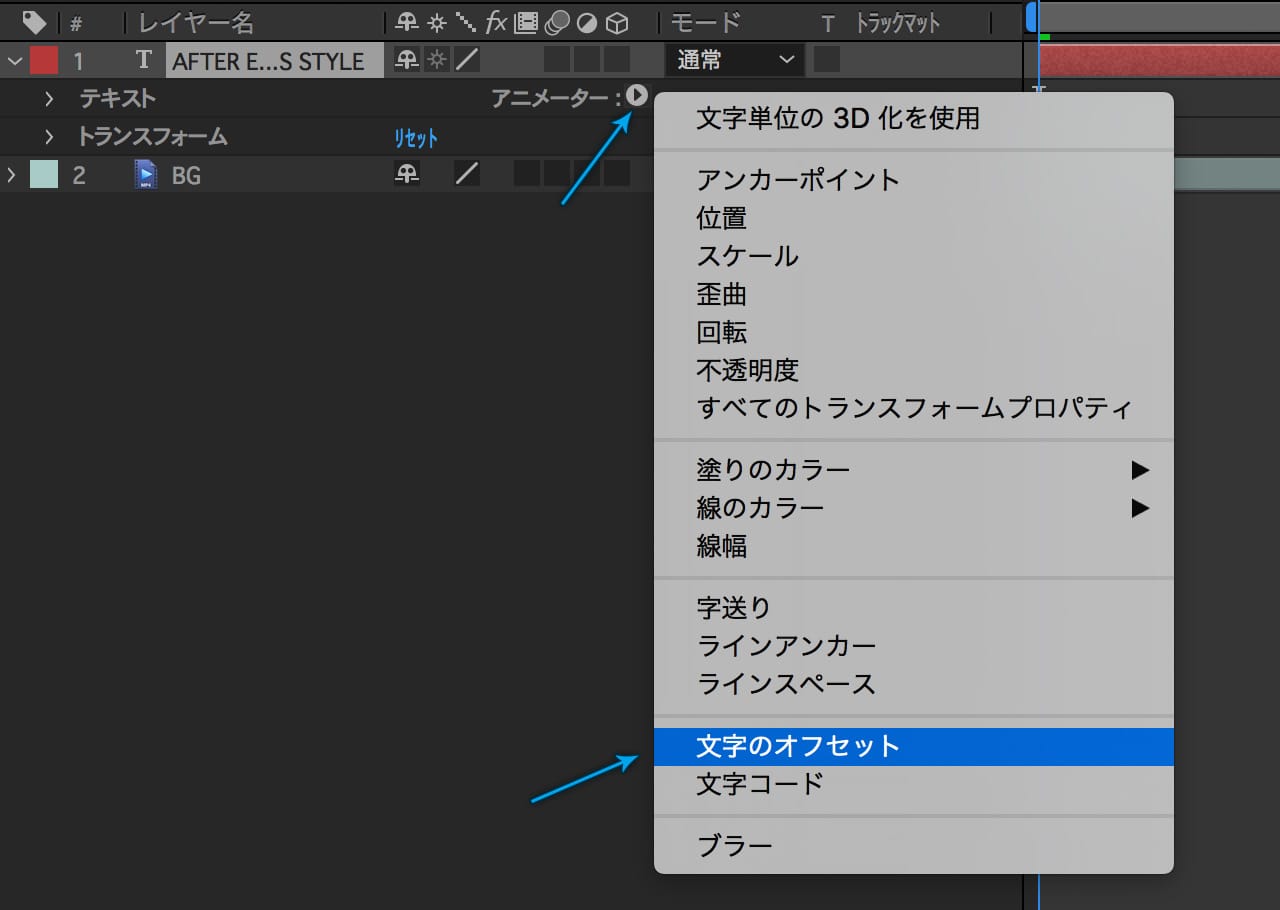Open the Animator flyout arrow button
Viewport: 1280px width, 910px height.
(x=637, y=97)
